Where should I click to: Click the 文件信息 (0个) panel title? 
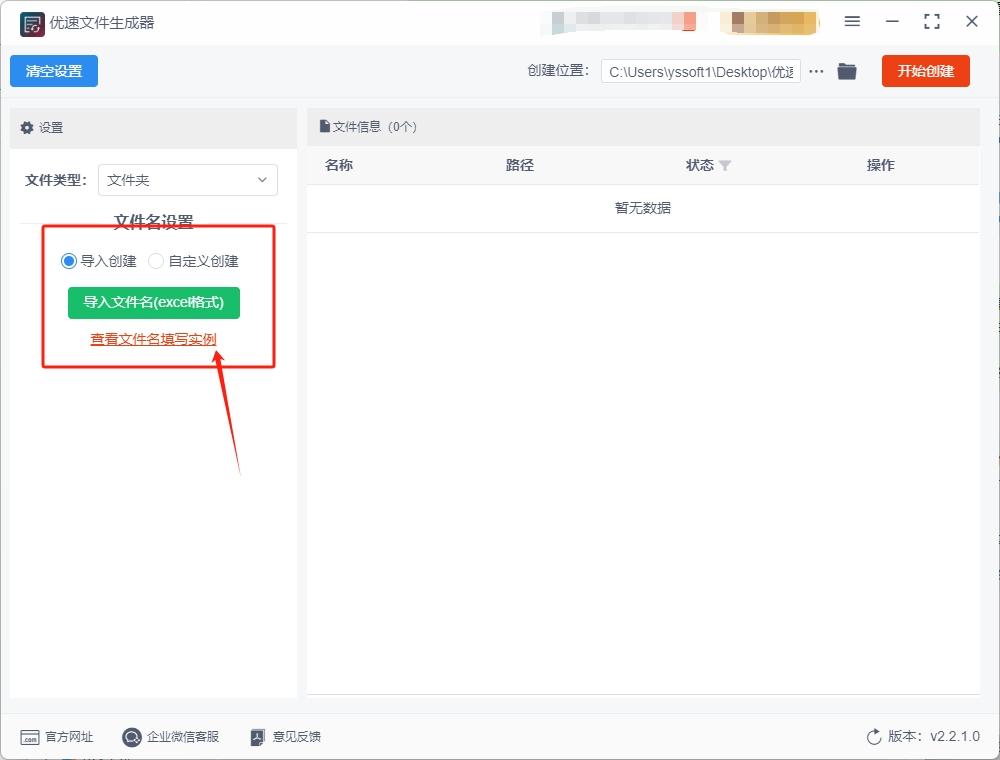[x=375, y=127]
